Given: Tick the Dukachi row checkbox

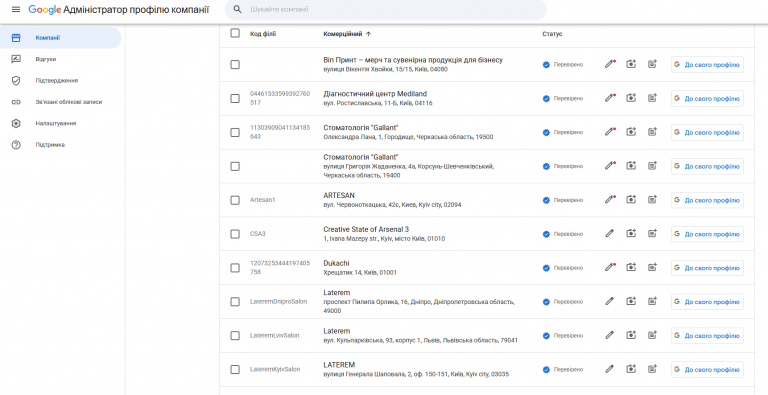Looking at the screenshot, I should click(235, 268).
